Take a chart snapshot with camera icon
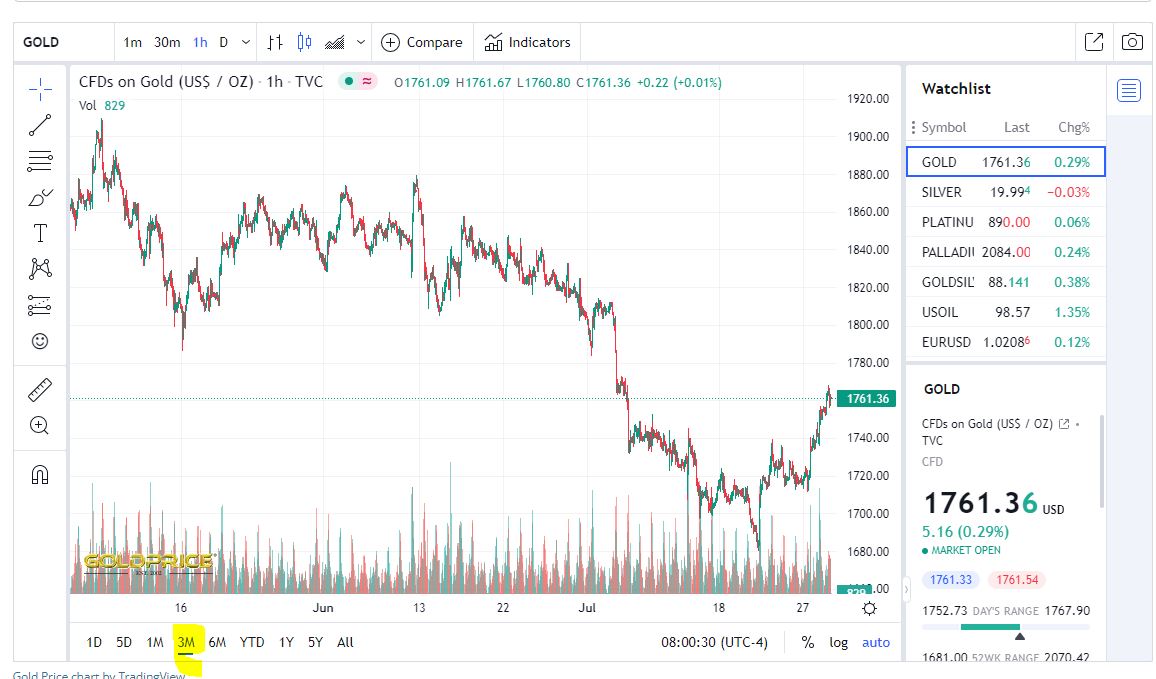The height and width of the screenshot is (679, 1156). [x=1132, y=42]
